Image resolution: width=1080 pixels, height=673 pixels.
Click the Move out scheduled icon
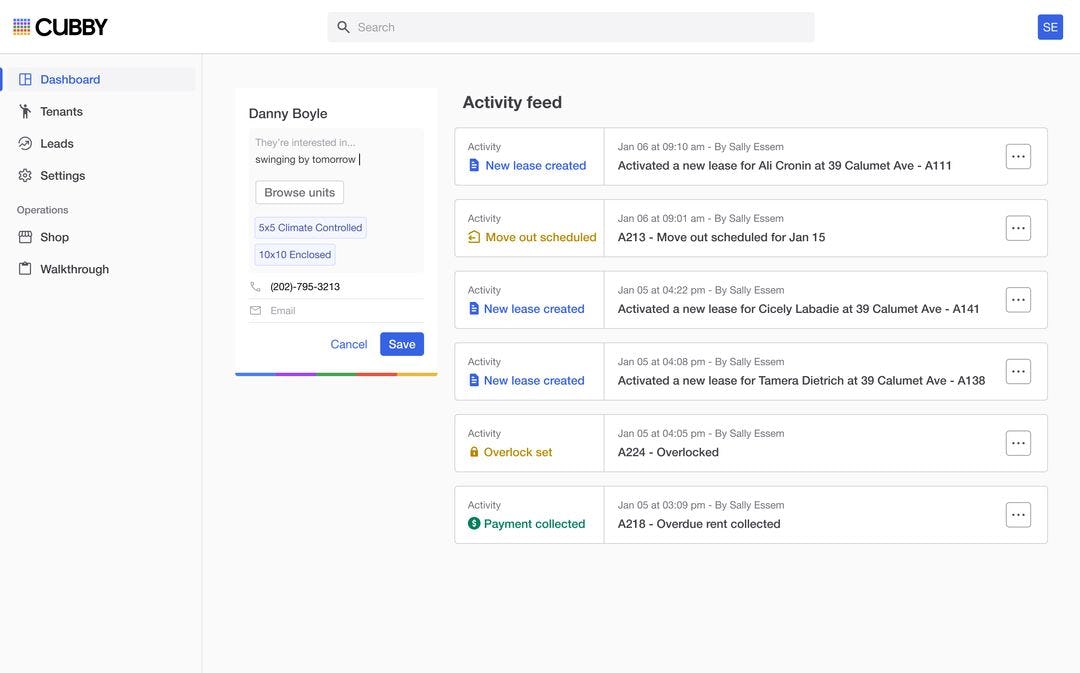pyautogui.click(x=474, y=237)
